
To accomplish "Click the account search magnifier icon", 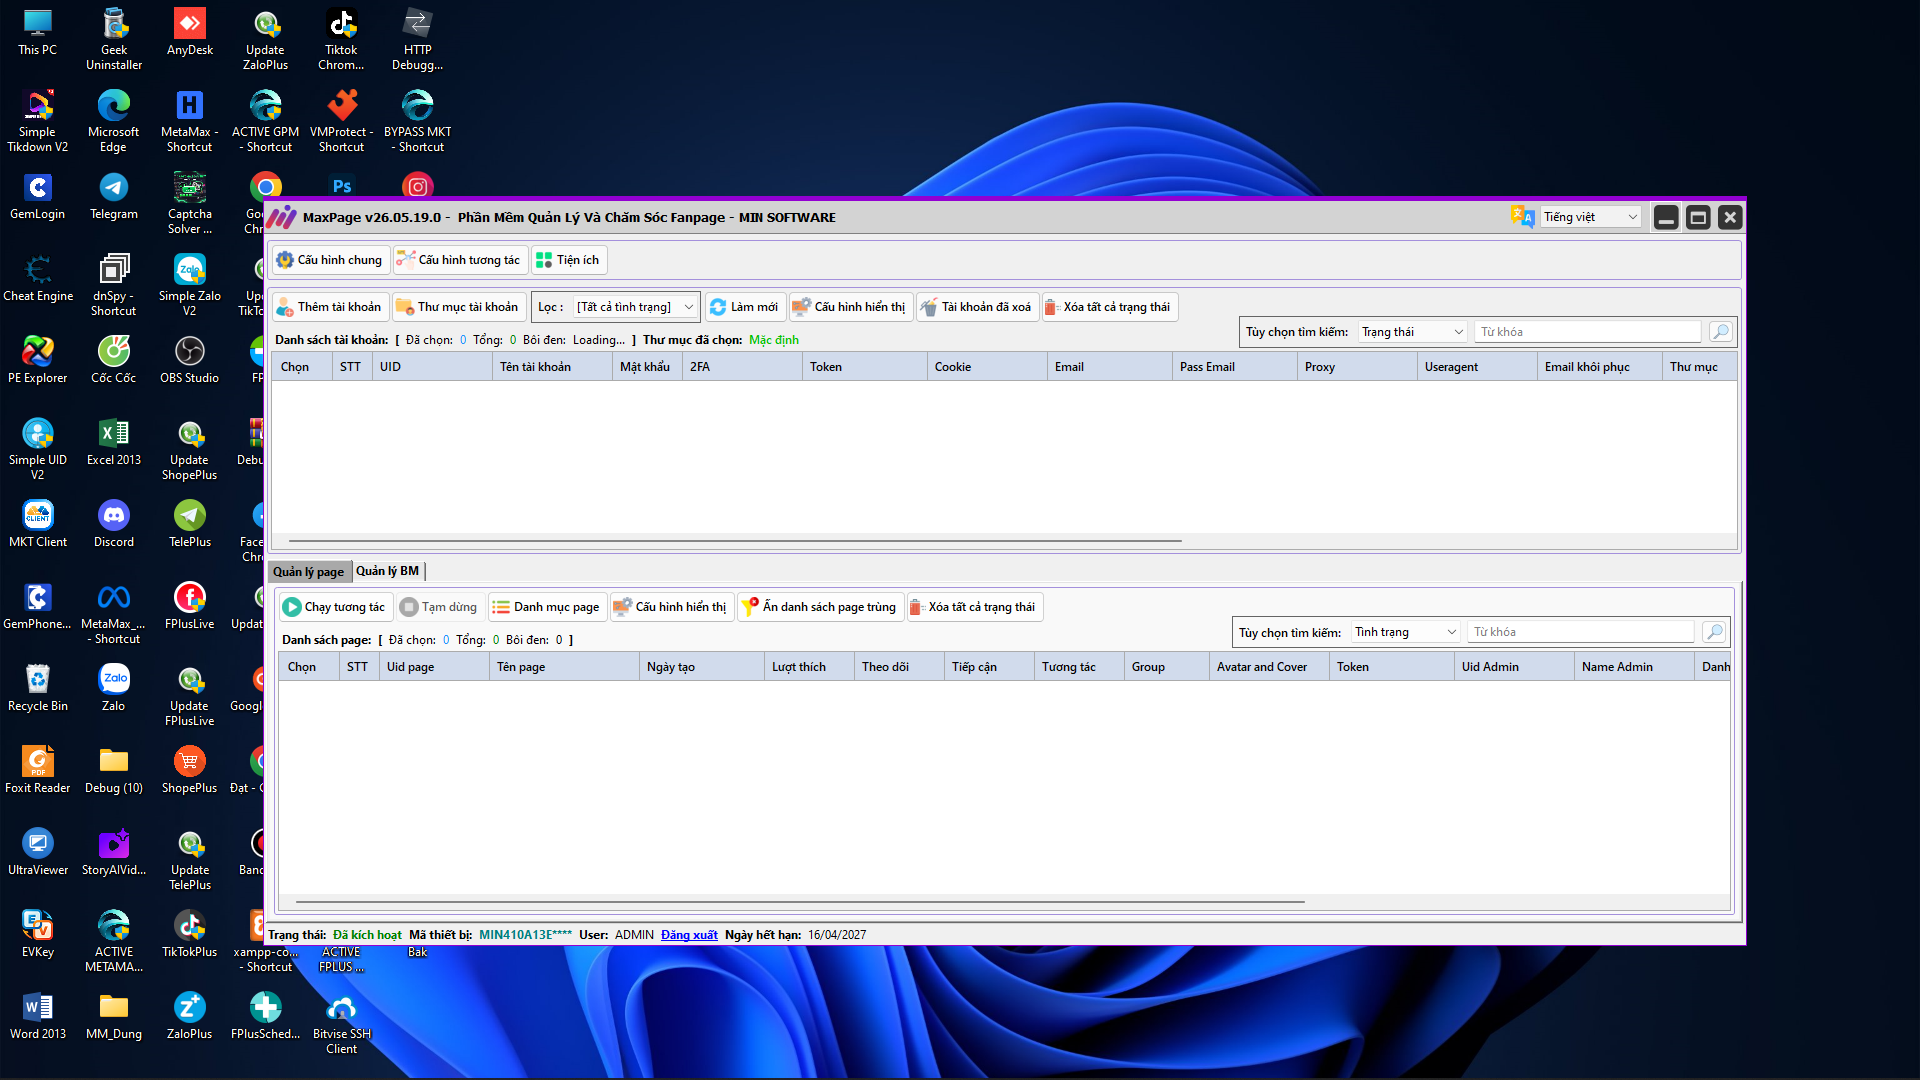I will click(x=1720, y=332).
